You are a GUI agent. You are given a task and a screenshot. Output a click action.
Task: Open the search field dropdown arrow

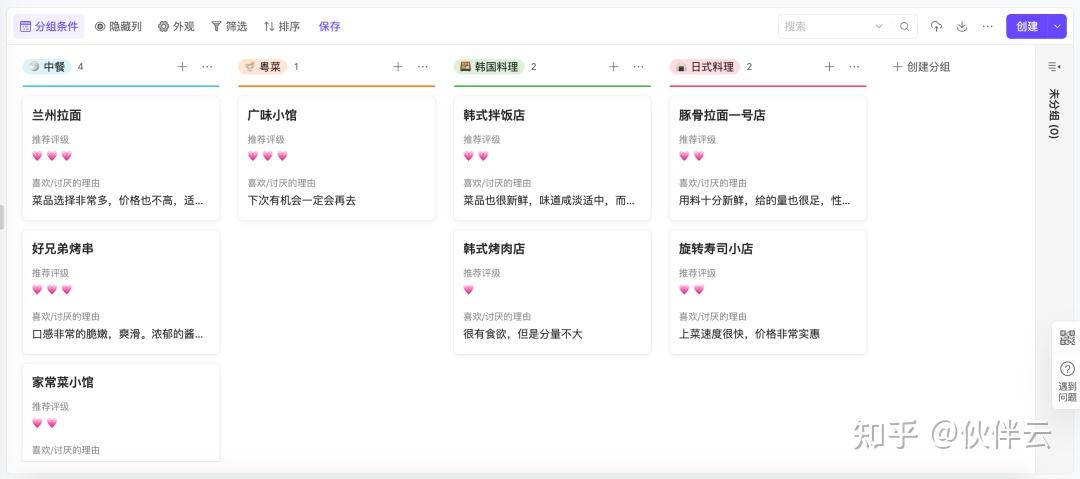(879, 27)
